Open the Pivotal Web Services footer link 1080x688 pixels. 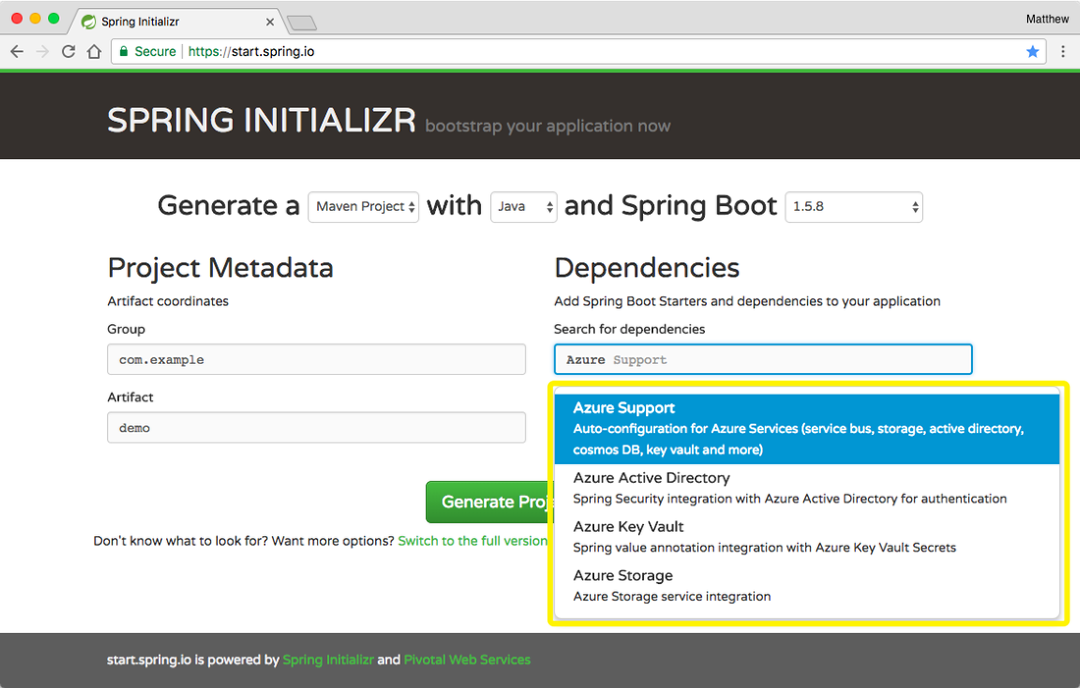point(467,660)
